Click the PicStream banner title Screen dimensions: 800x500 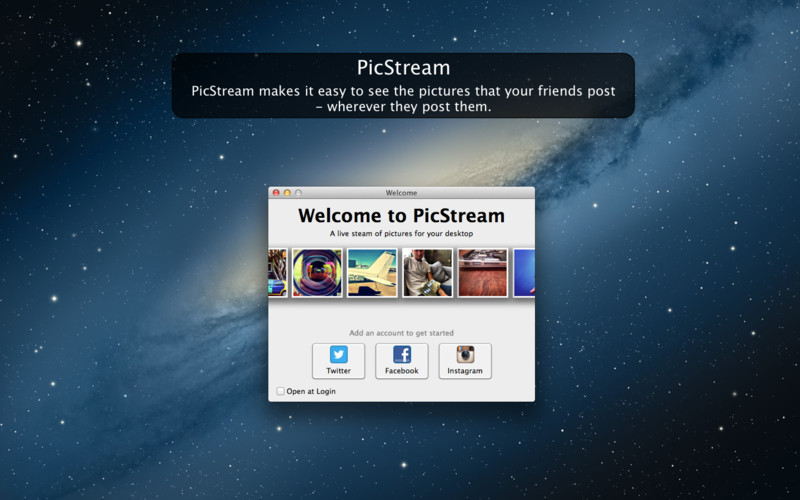[403, 68]
